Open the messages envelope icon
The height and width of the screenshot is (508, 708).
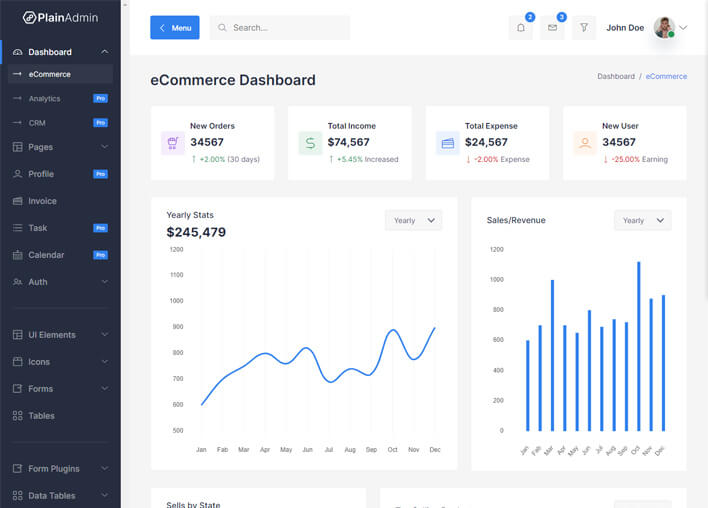tap(552, 28)
